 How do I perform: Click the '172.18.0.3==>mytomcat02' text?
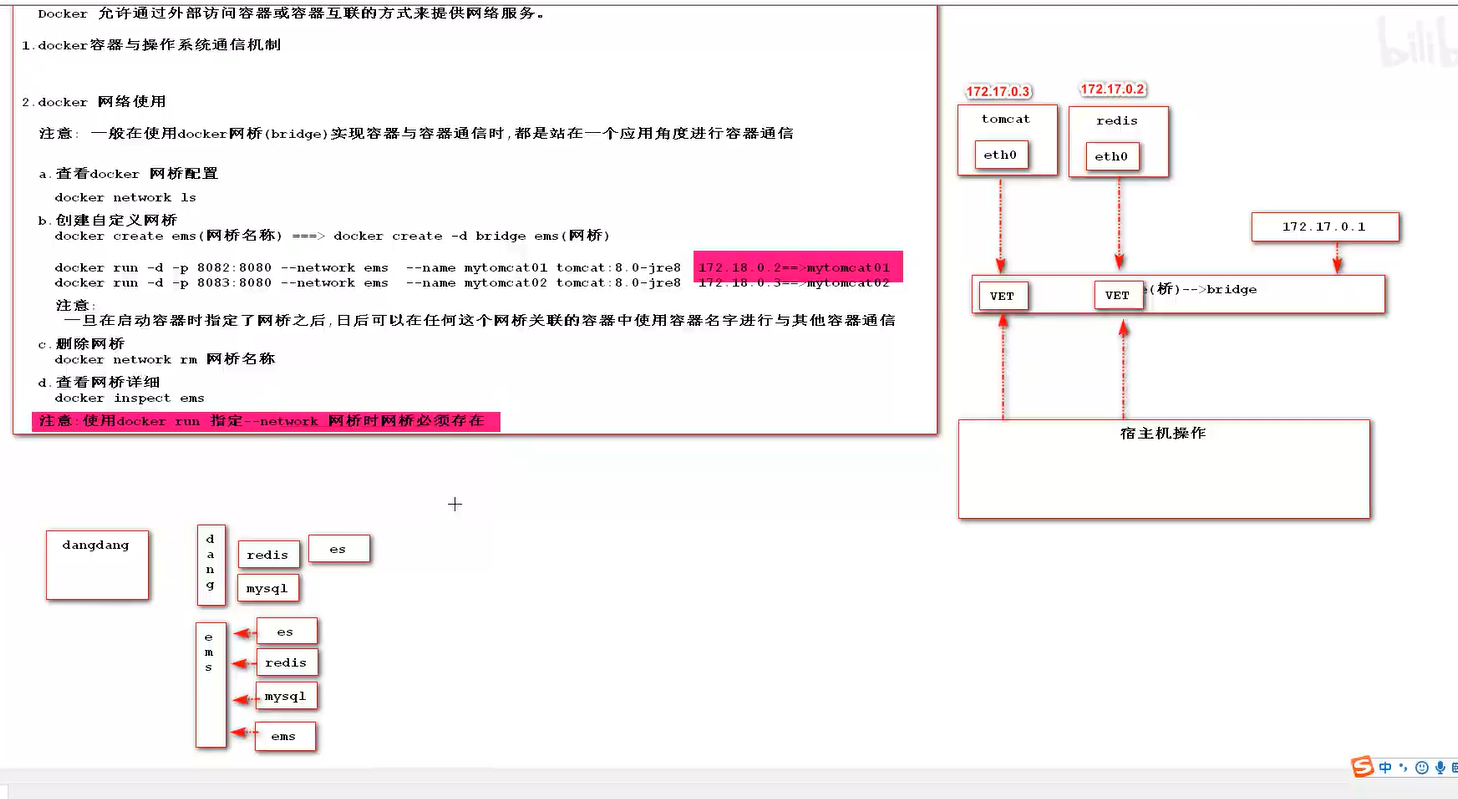pyautogui.click(x=794, y=283)
